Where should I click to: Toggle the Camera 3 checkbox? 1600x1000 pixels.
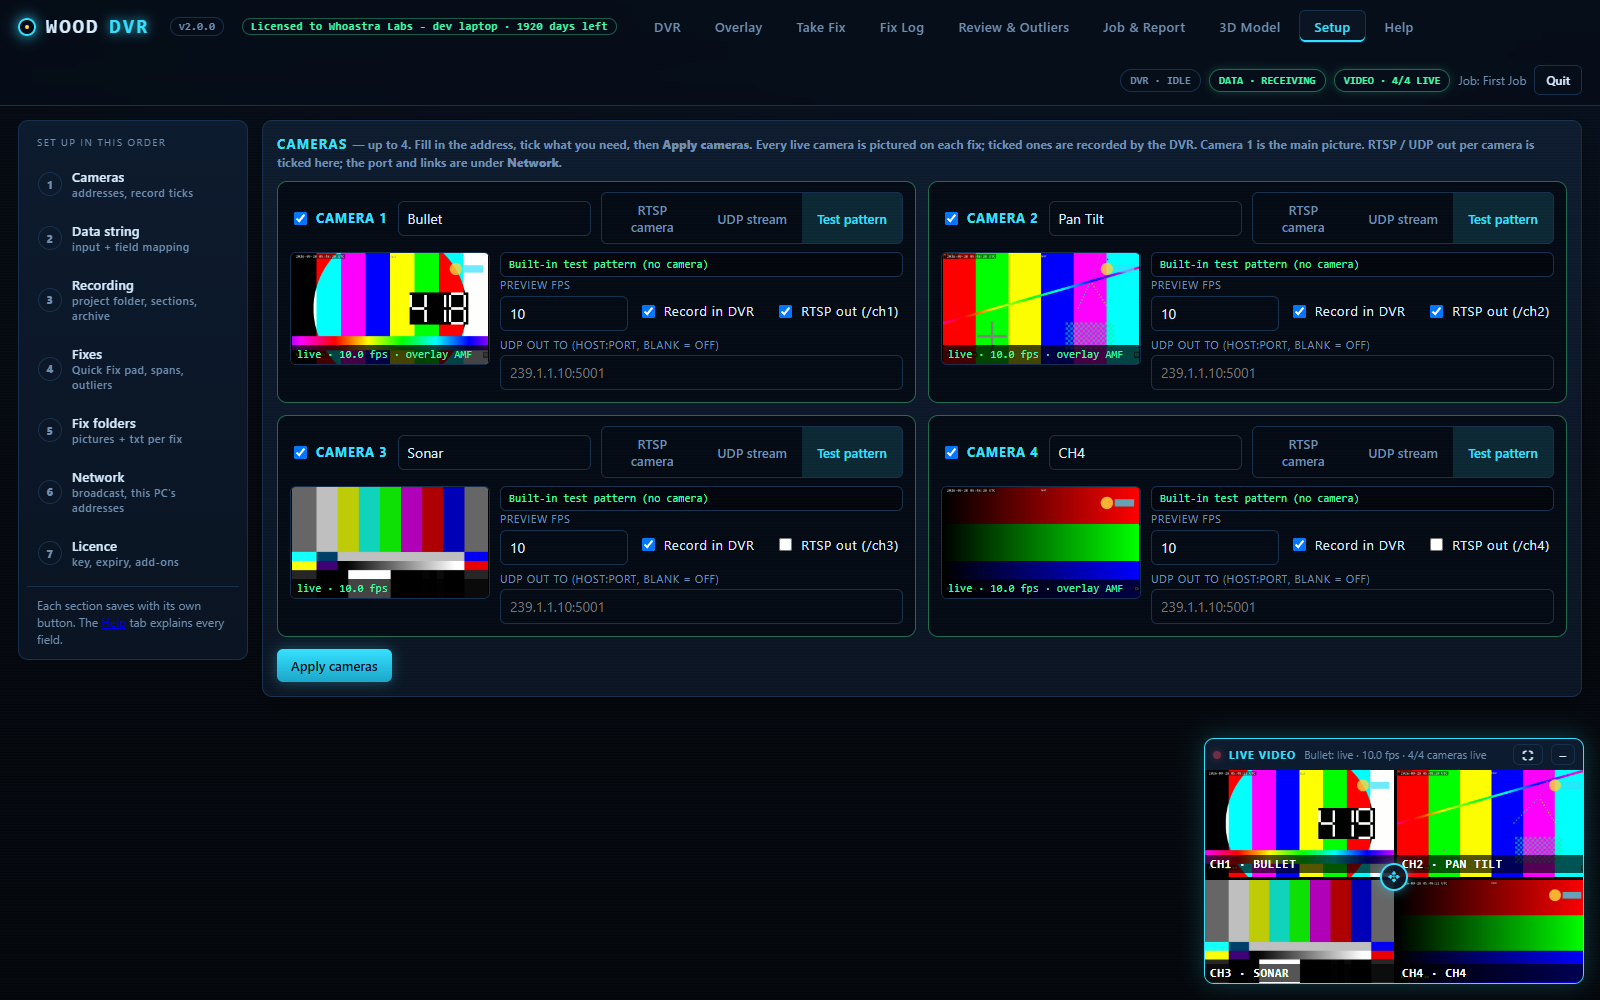(300, 452)
